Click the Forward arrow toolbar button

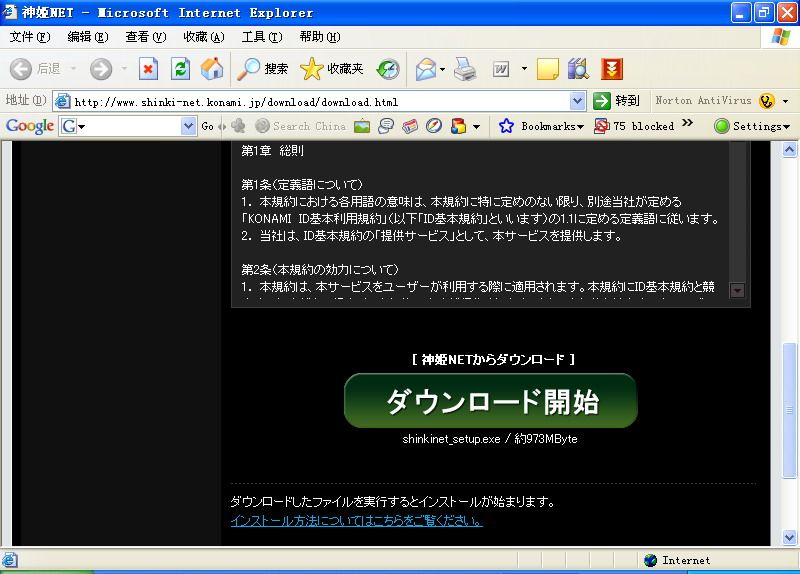click(101, 69)
